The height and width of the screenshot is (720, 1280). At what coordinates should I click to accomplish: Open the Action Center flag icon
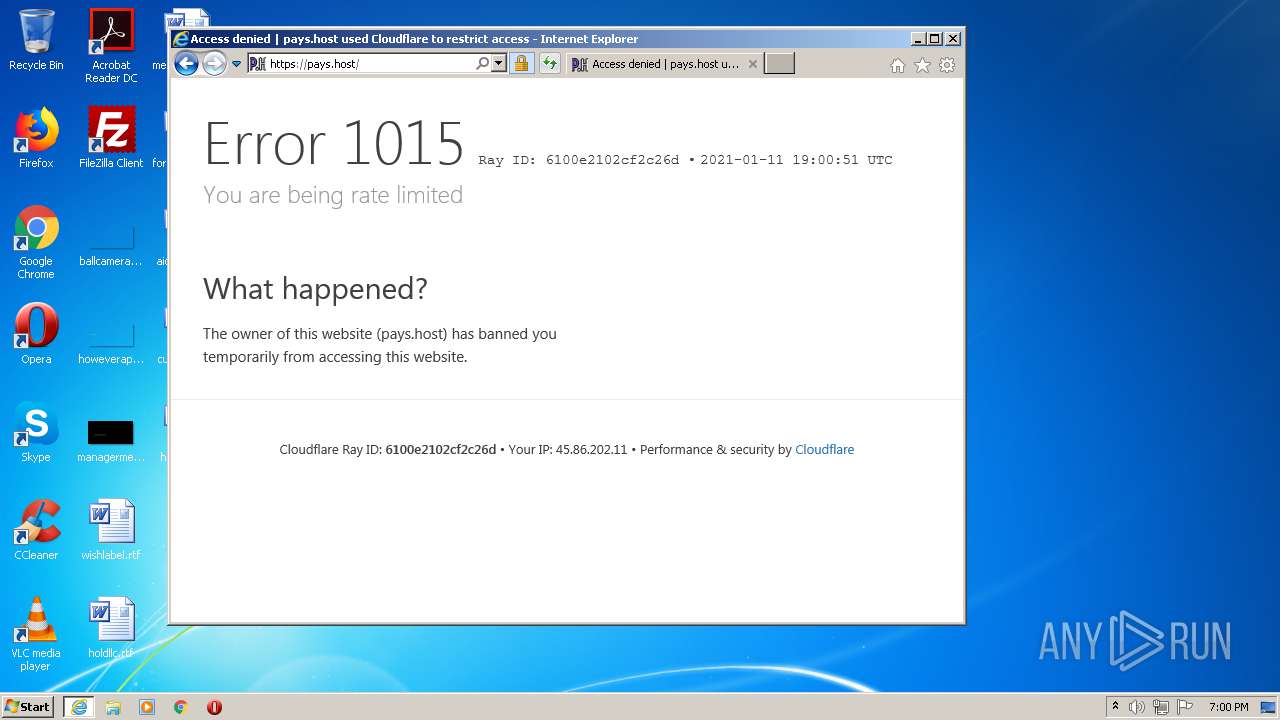(x=1185, y=707)
